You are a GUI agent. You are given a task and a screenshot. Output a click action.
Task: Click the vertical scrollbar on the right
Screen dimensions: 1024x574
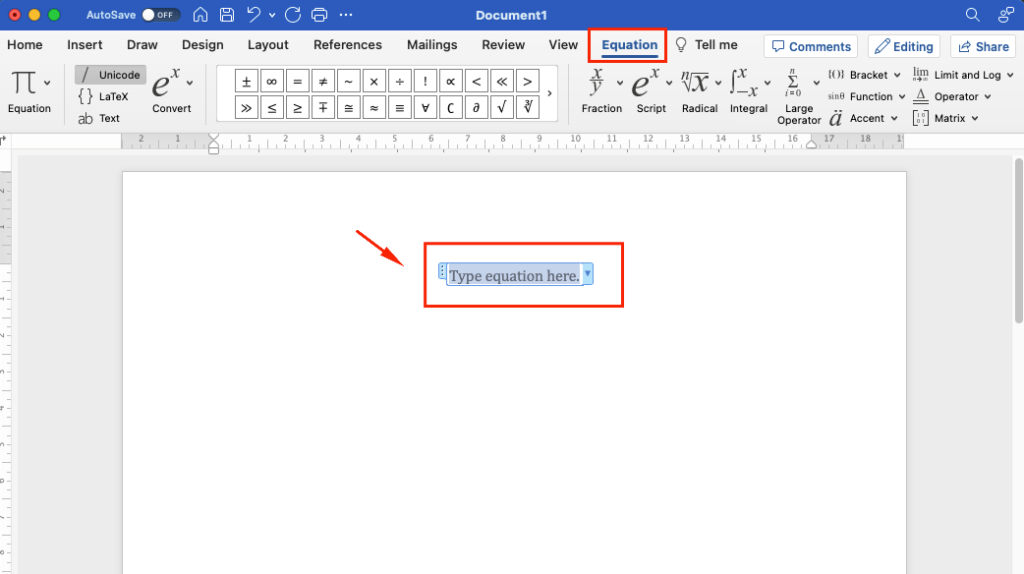[x=1018, y=240]
